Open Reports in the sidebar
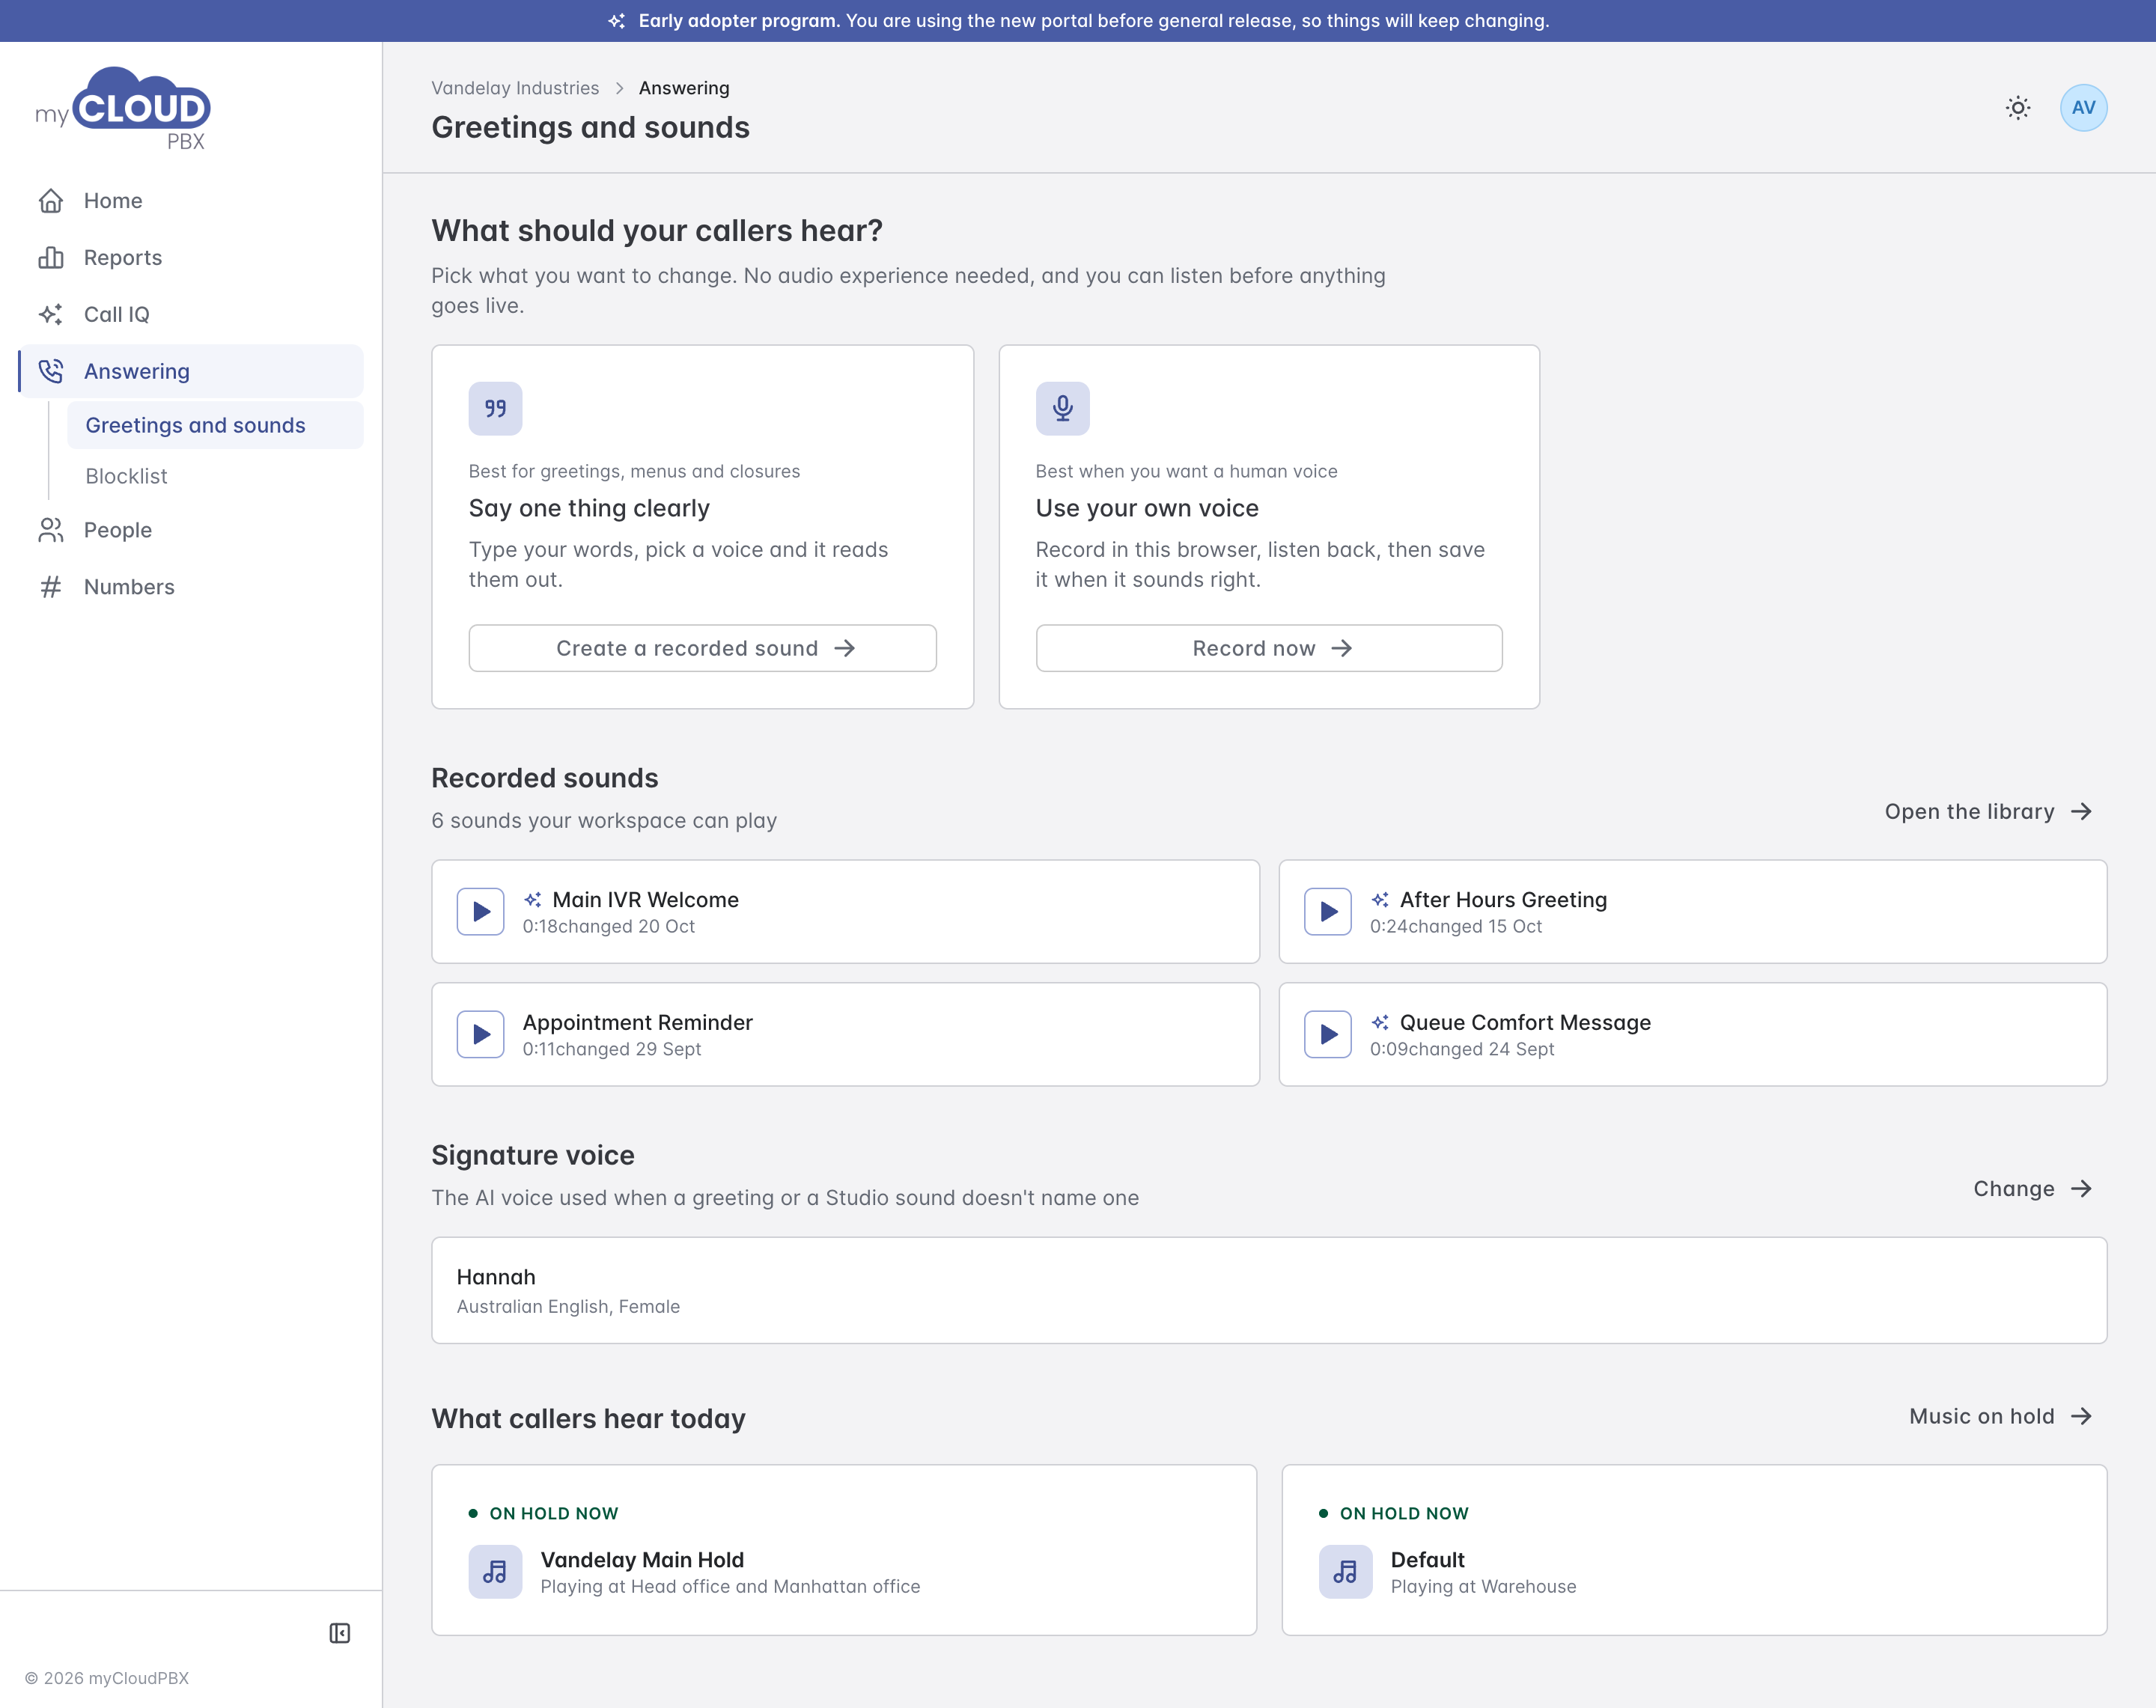The height and width of the screenshot is (1708, 2156). [191, 258]
